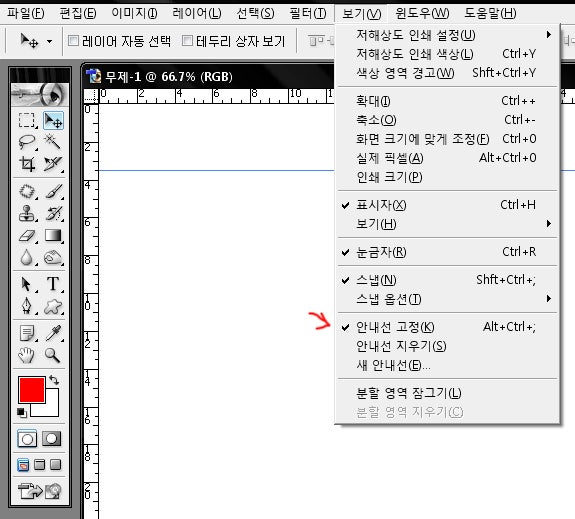Choose 축소(O) zoom out
Viewport: 575px width, 519px height.
pos(447,120)
